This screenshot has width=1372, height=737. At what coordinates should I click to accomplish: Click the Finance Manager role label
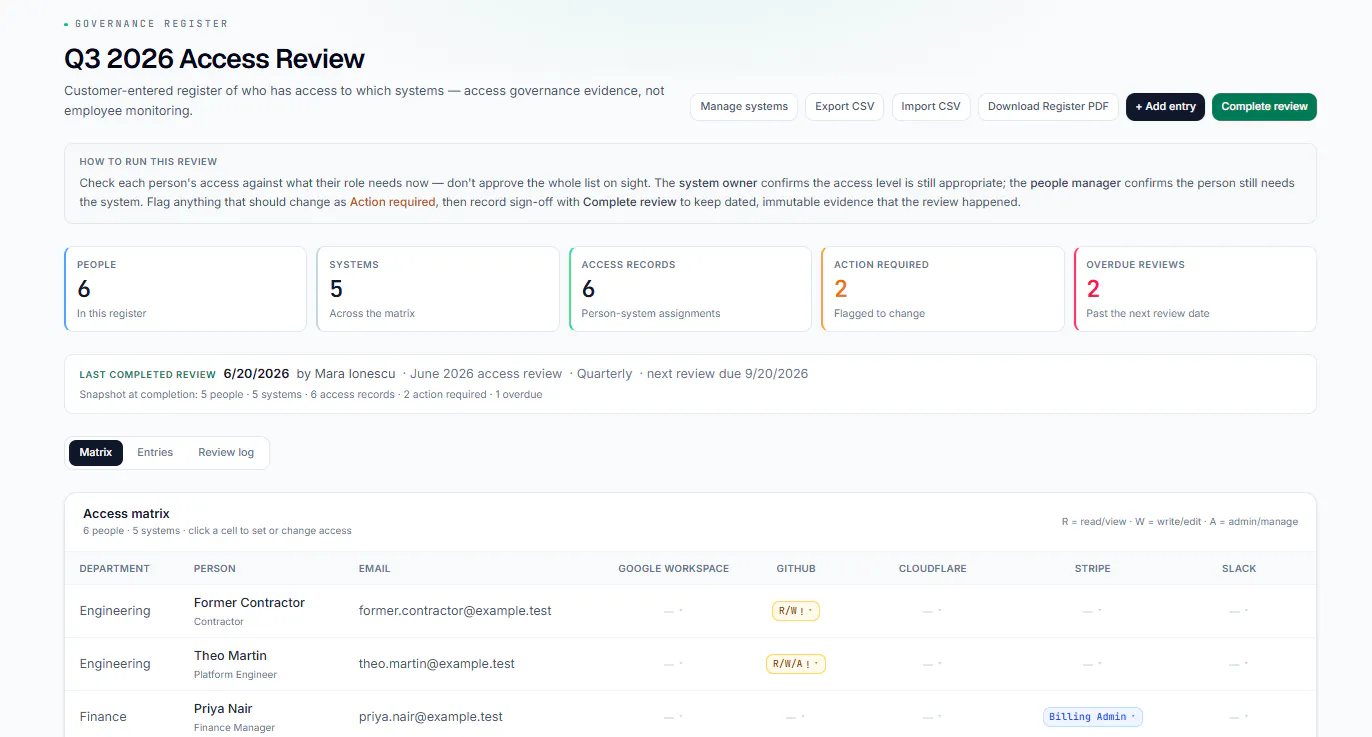234,728
